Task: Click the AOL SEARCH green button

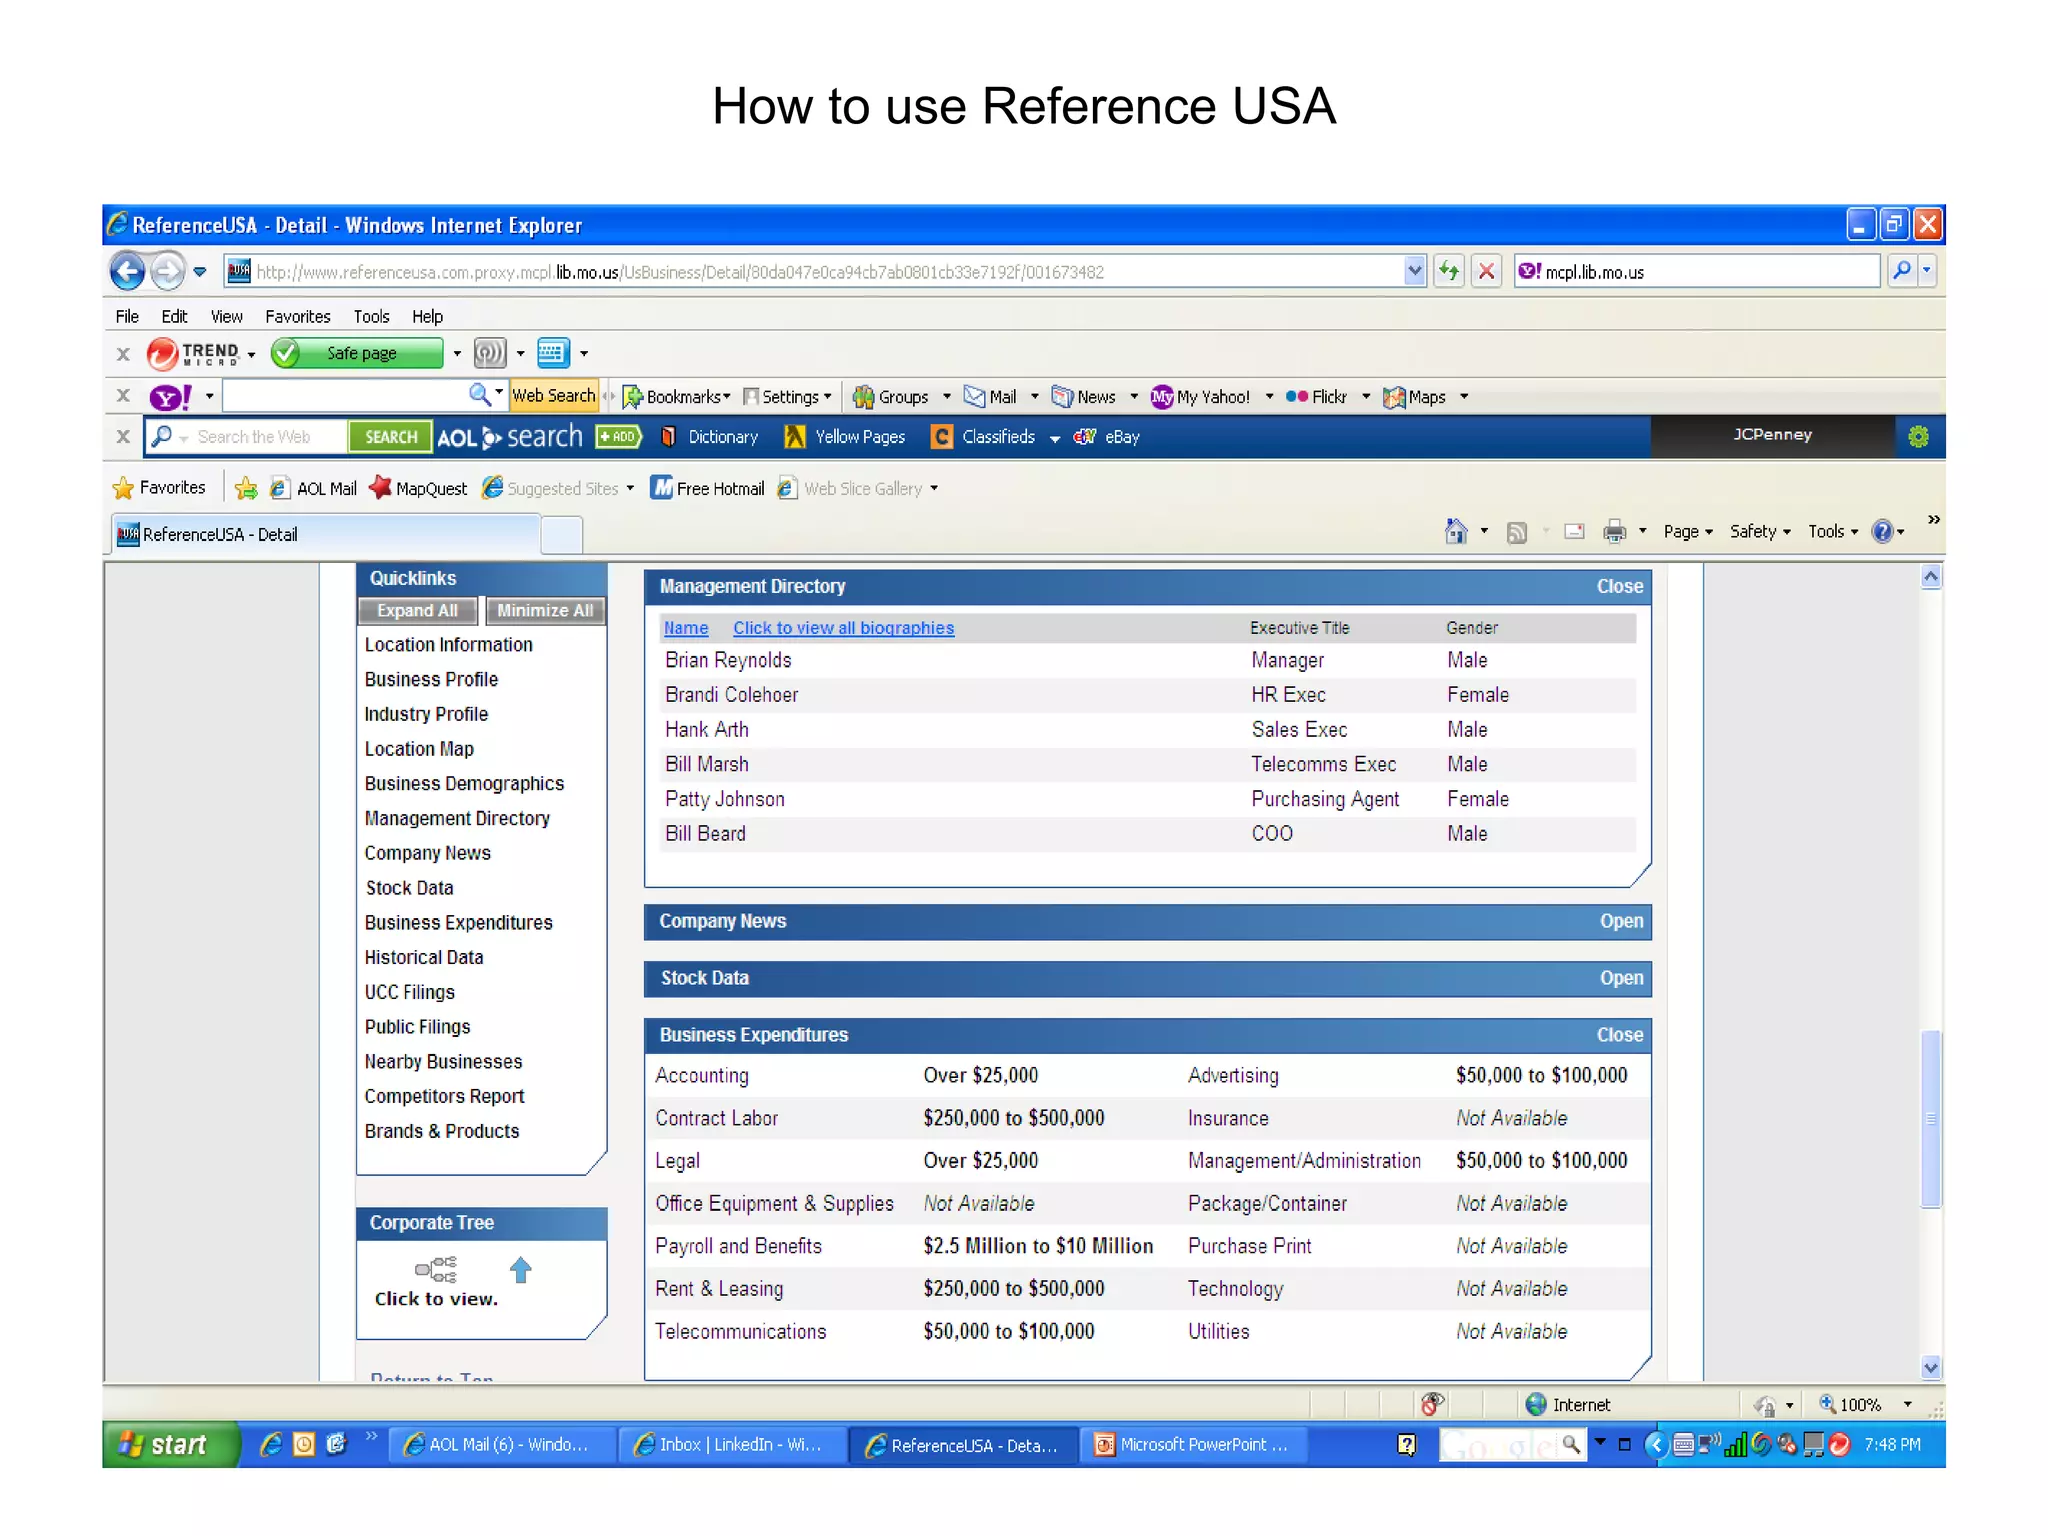Action: tap(391, 437)
